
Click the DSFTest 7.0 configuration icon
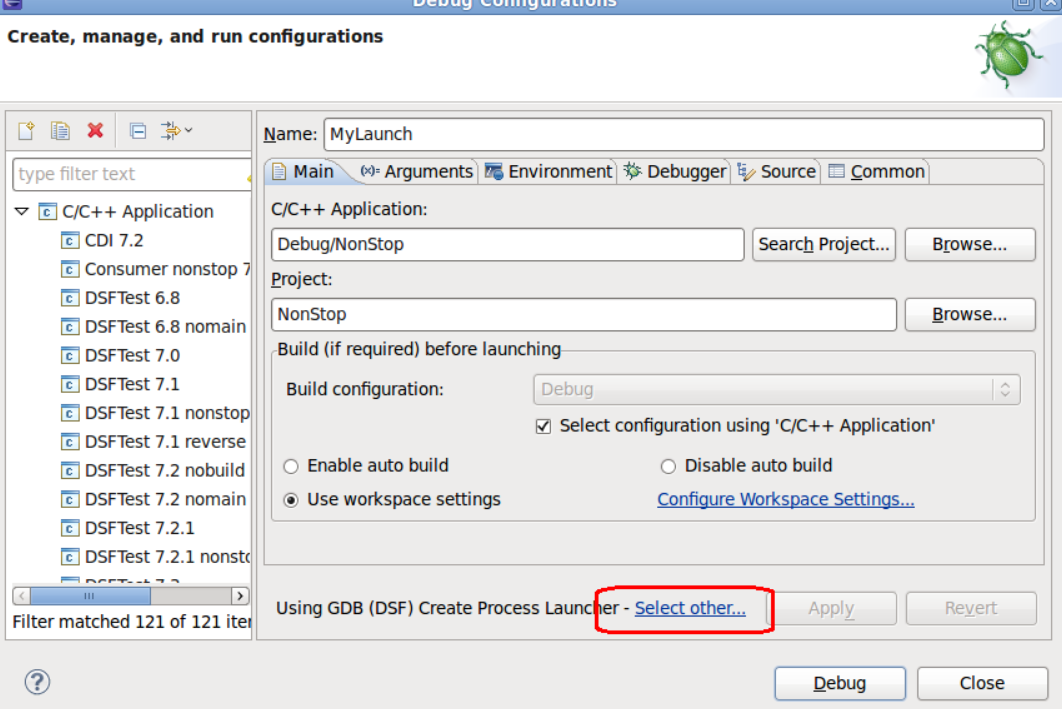69,356
